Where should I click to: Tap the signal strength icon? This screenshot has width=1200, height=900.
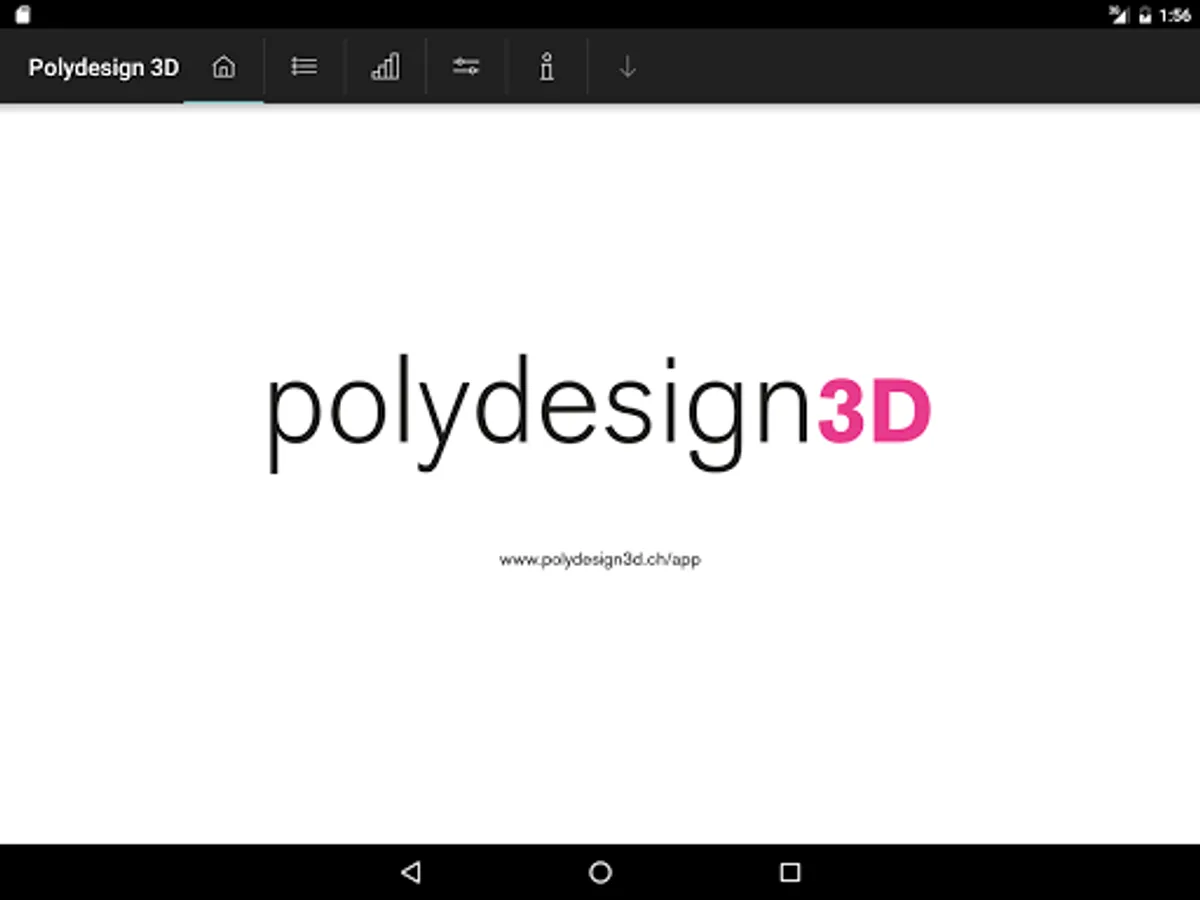(1119, 14)
